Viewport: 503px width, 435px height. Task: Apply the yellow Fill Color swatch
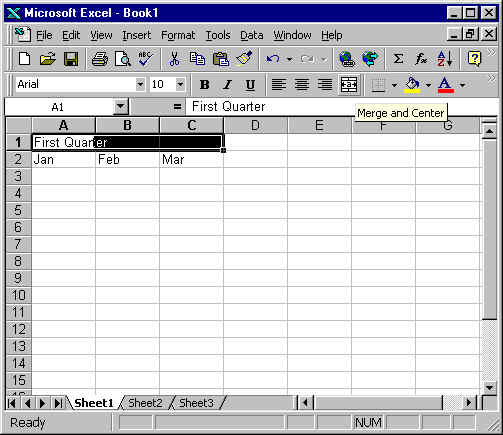pyautogui.click(x=412, y=85)
